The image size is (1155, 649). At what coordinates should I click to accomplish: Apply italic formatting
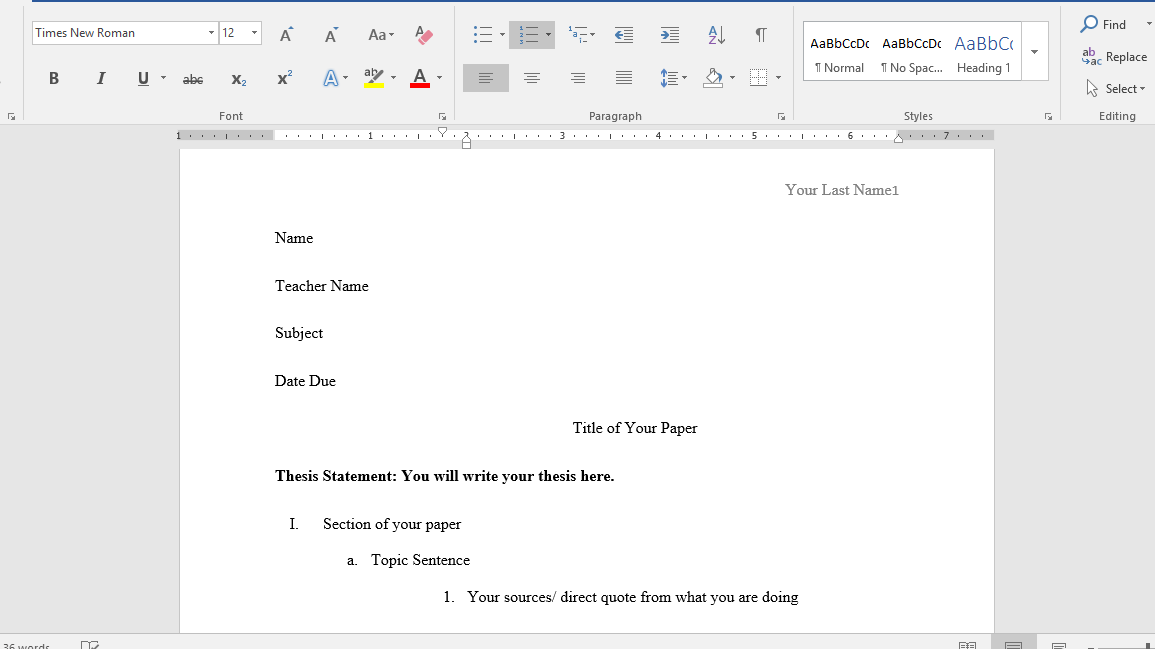click(x=100, y=77)
